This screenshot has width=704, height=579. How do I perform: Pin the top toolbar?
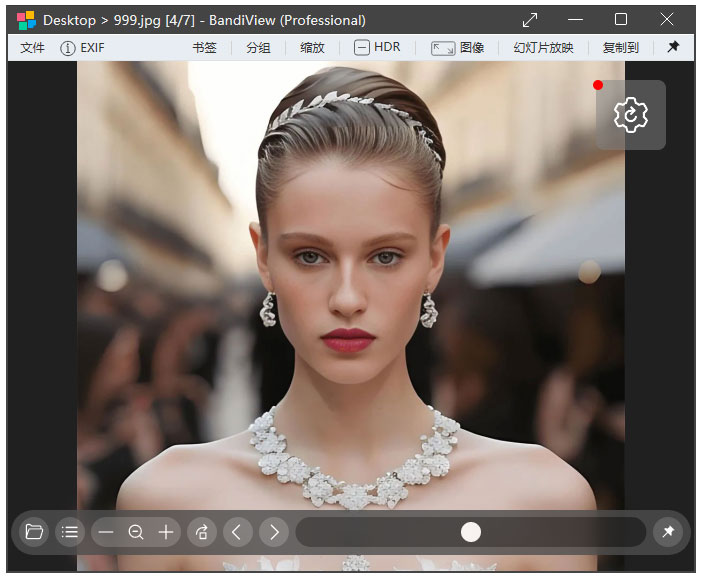[673, 47]
